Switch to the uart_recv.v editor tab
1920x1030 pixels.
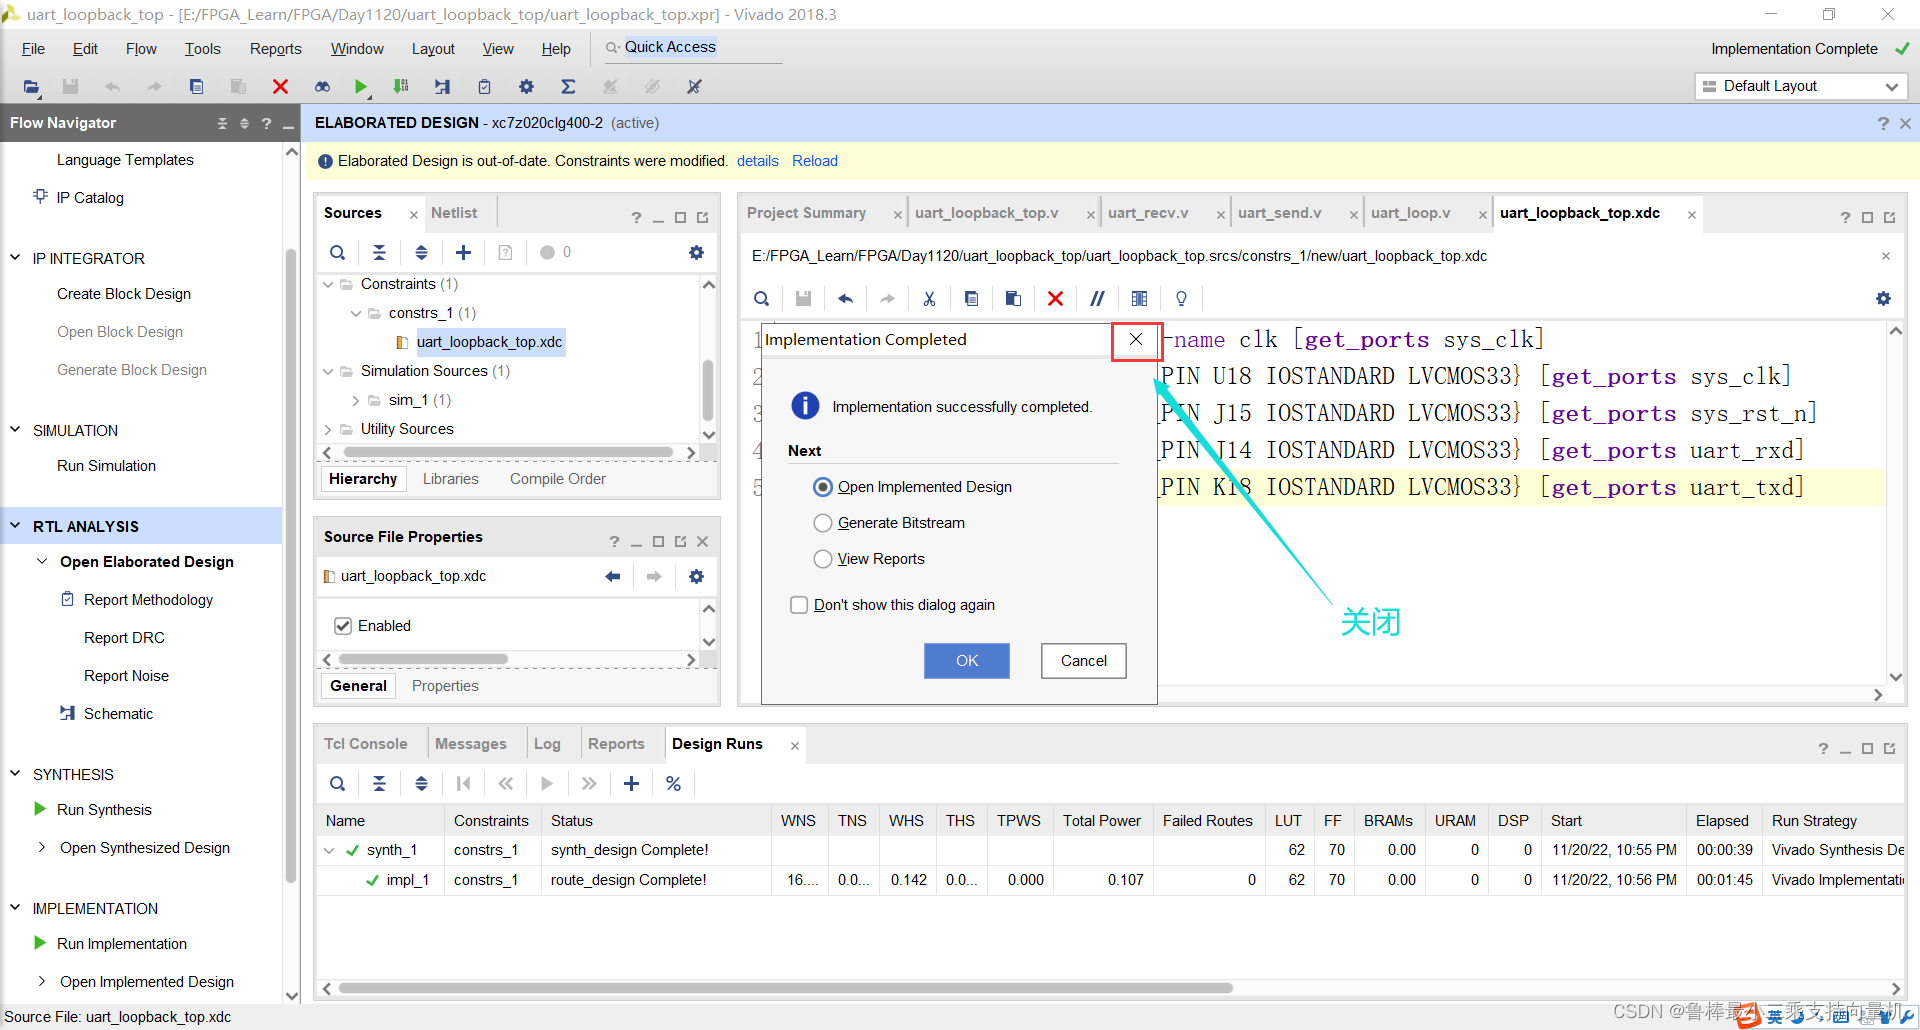click(1148, 213)
